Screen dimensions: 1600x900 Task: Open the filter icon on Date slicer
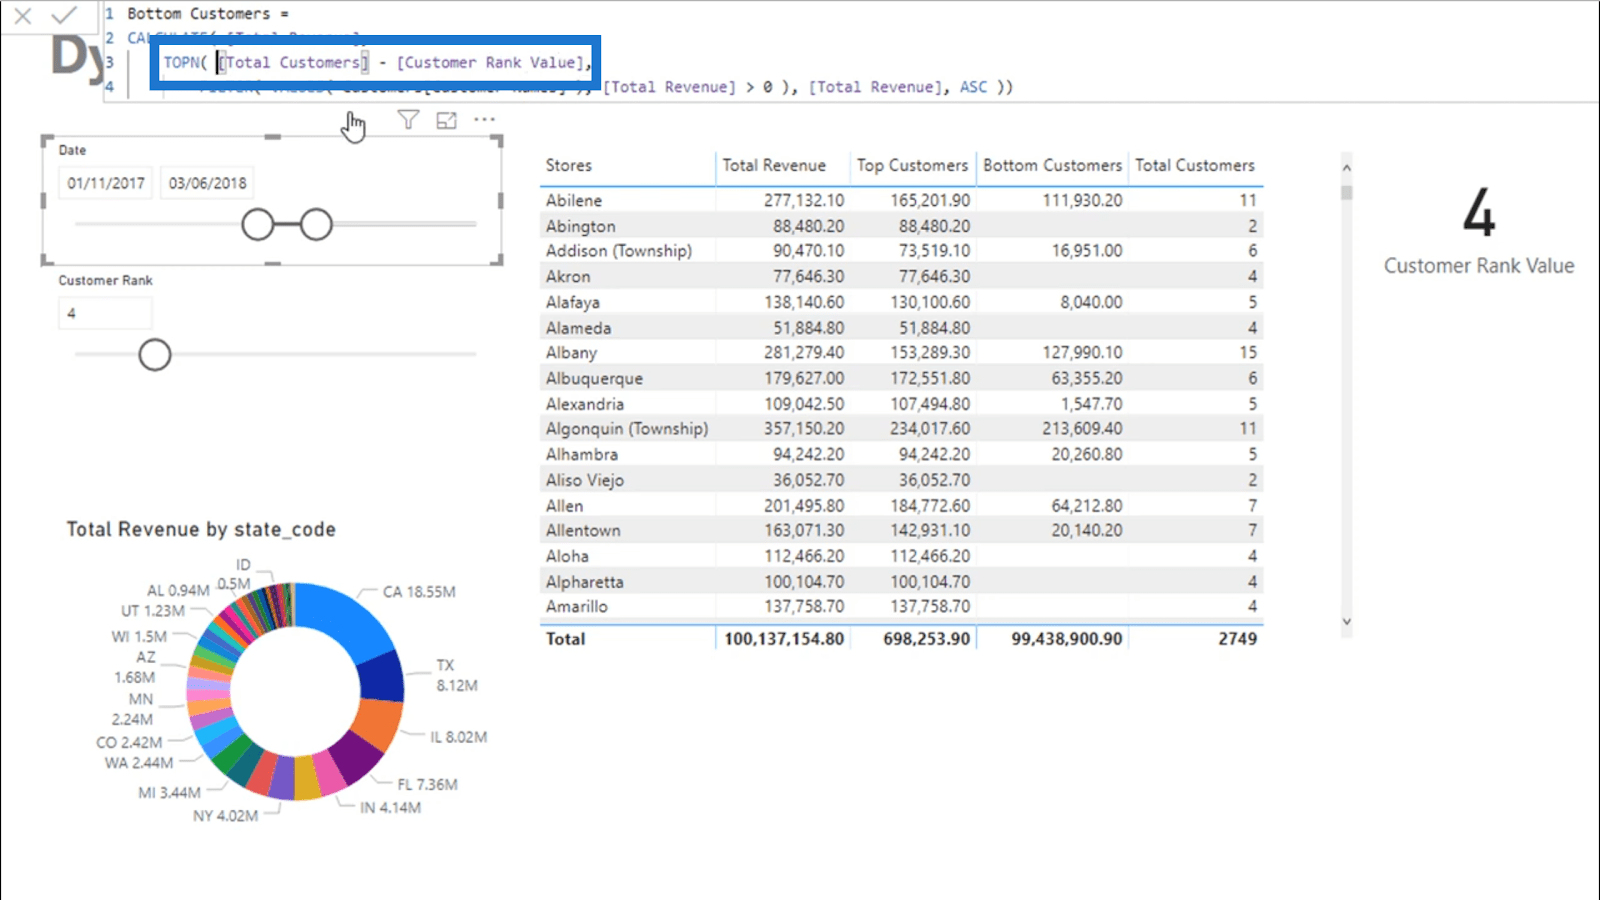coord(408,120)
